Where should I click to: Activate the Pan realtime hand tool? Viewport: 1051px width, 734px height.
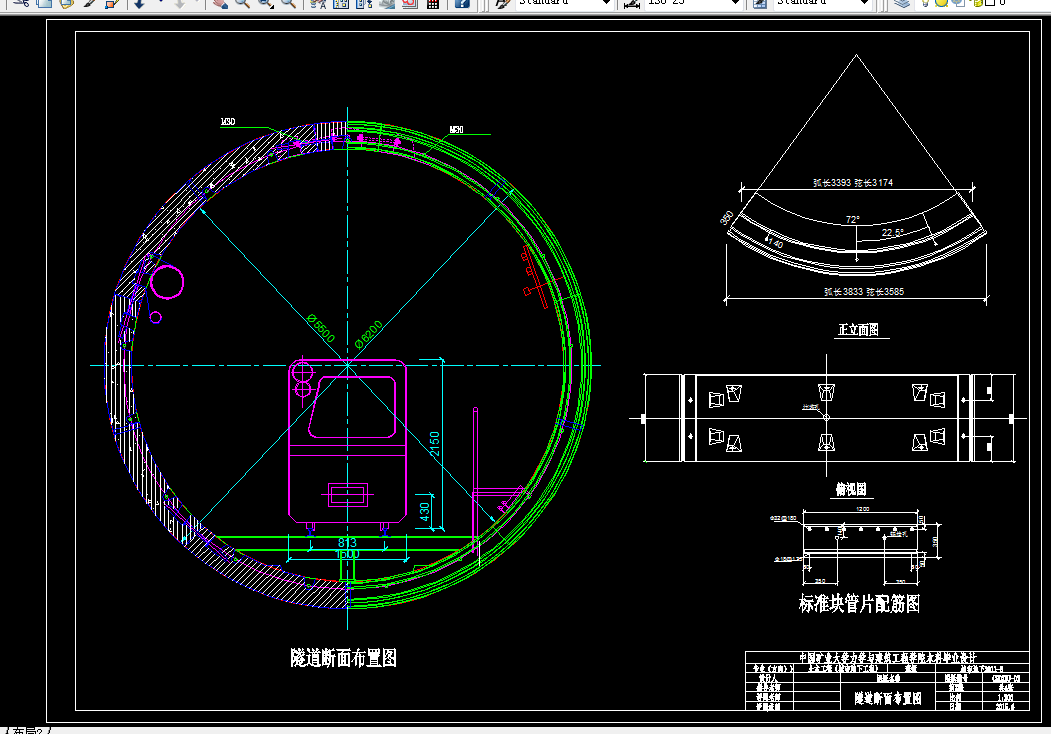coord(220,3)
